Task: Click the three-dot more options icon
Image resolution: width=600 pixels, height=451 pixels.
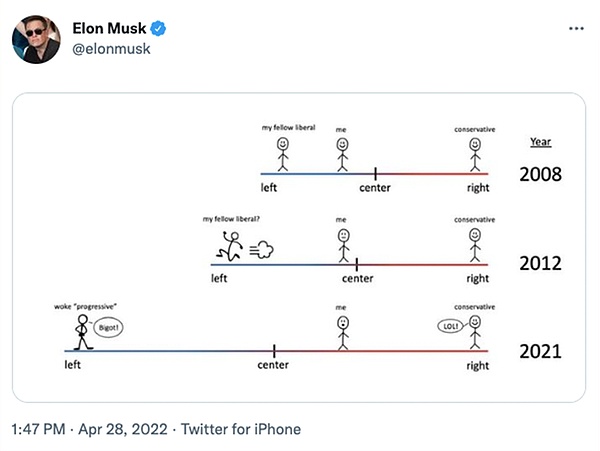Action: click(x=574, y=27)
